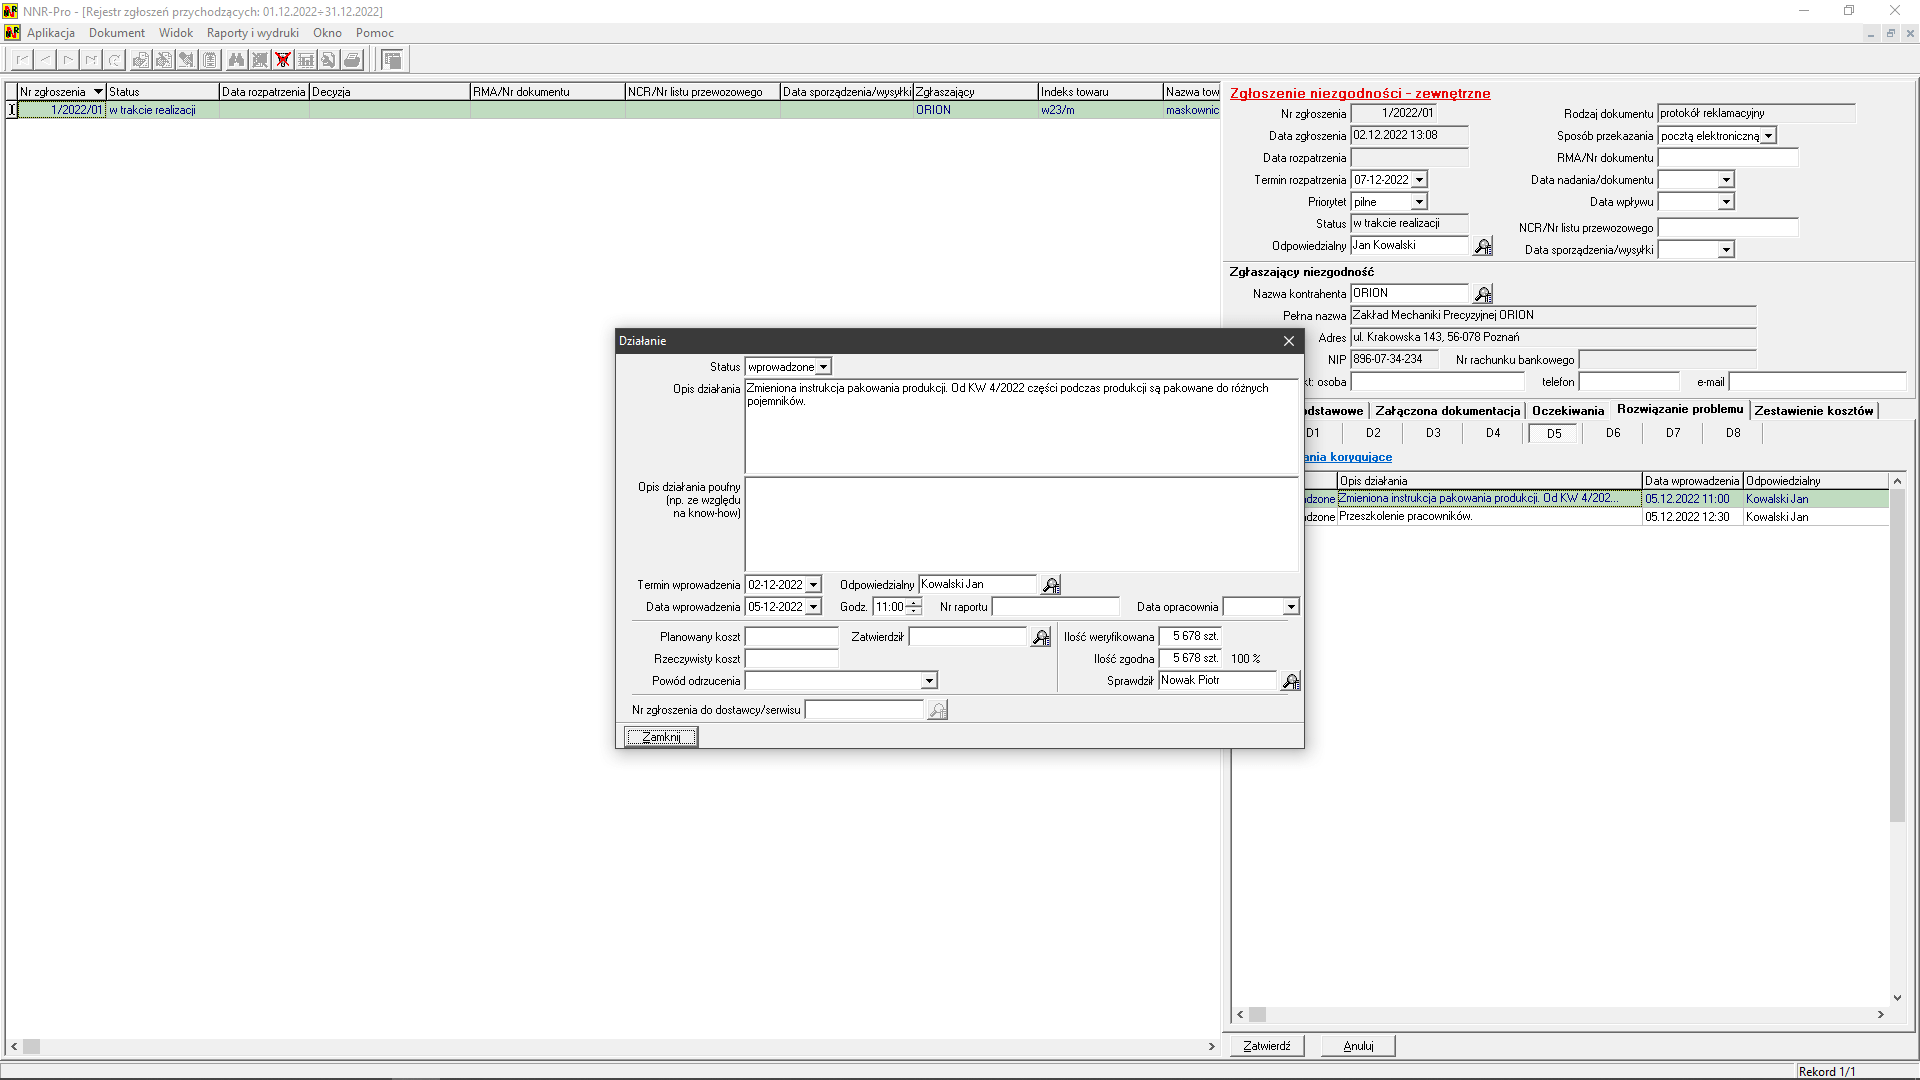
Task: Click lookup icon beside Jan Kowalski field
Action: point(1483,246)
